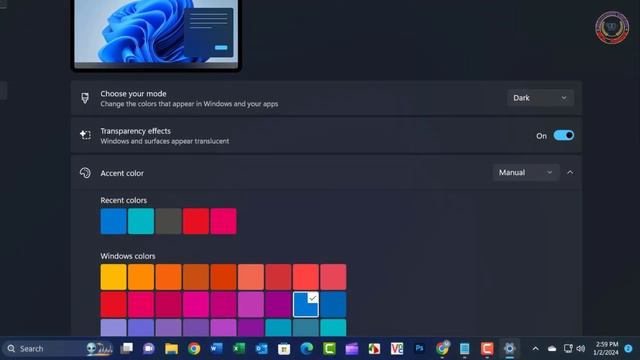Launch Outlook from the taskbar
This screenshot has width=640, height=360.
pos(261,349)
